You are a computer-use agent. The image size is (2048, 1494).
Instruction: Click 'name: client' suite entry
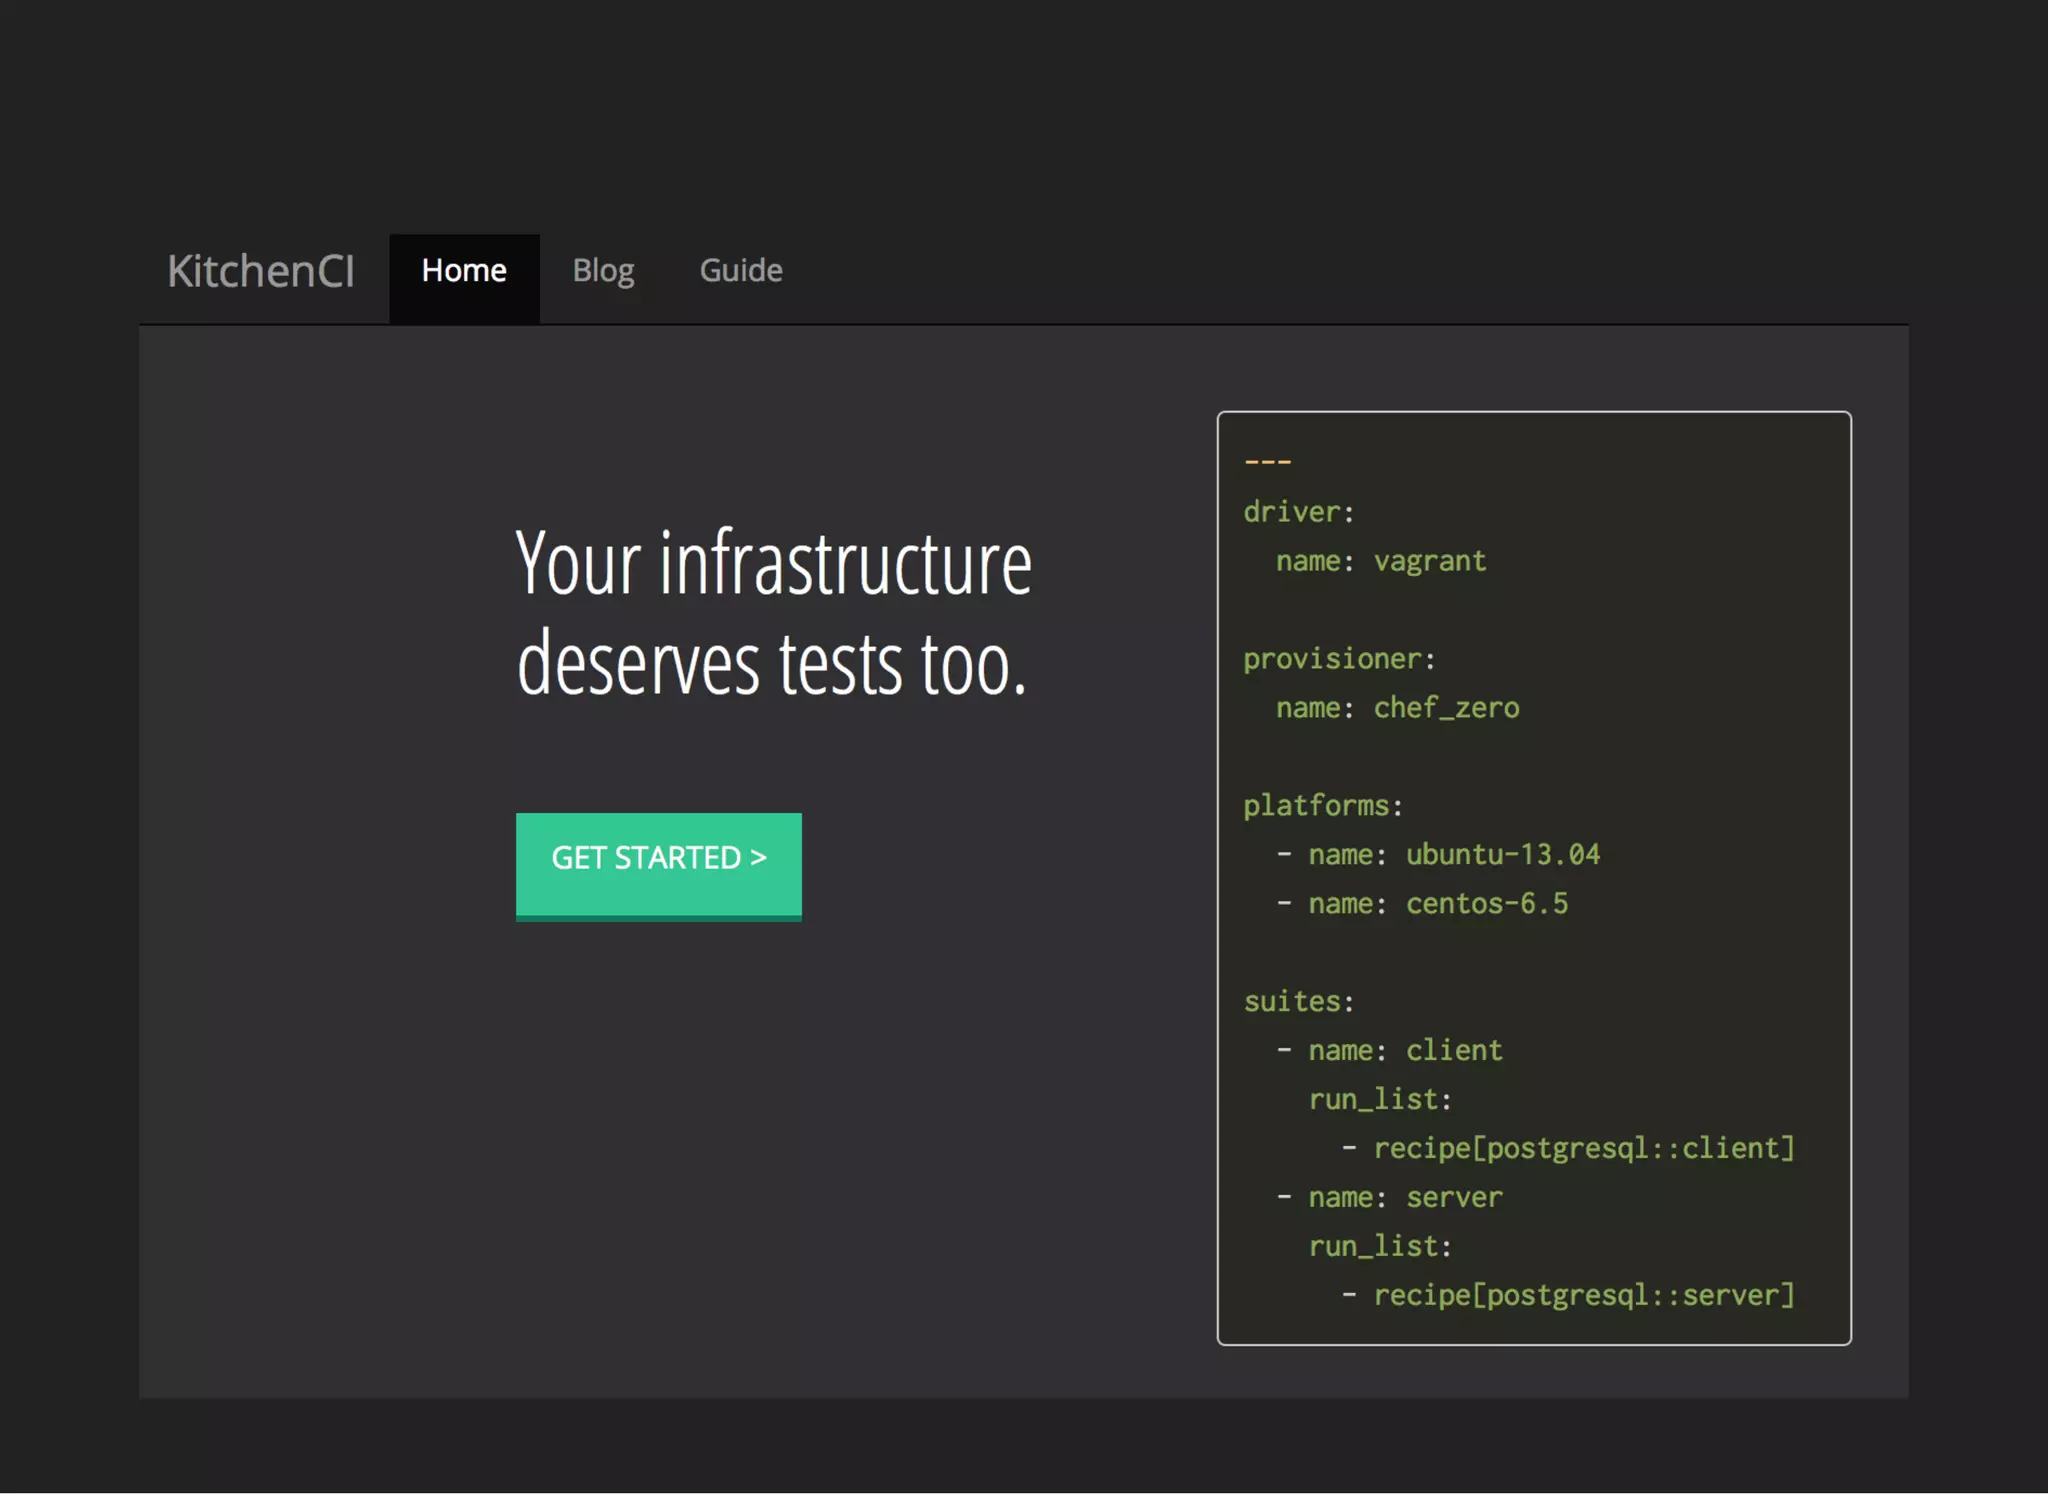[1404, 1051]
